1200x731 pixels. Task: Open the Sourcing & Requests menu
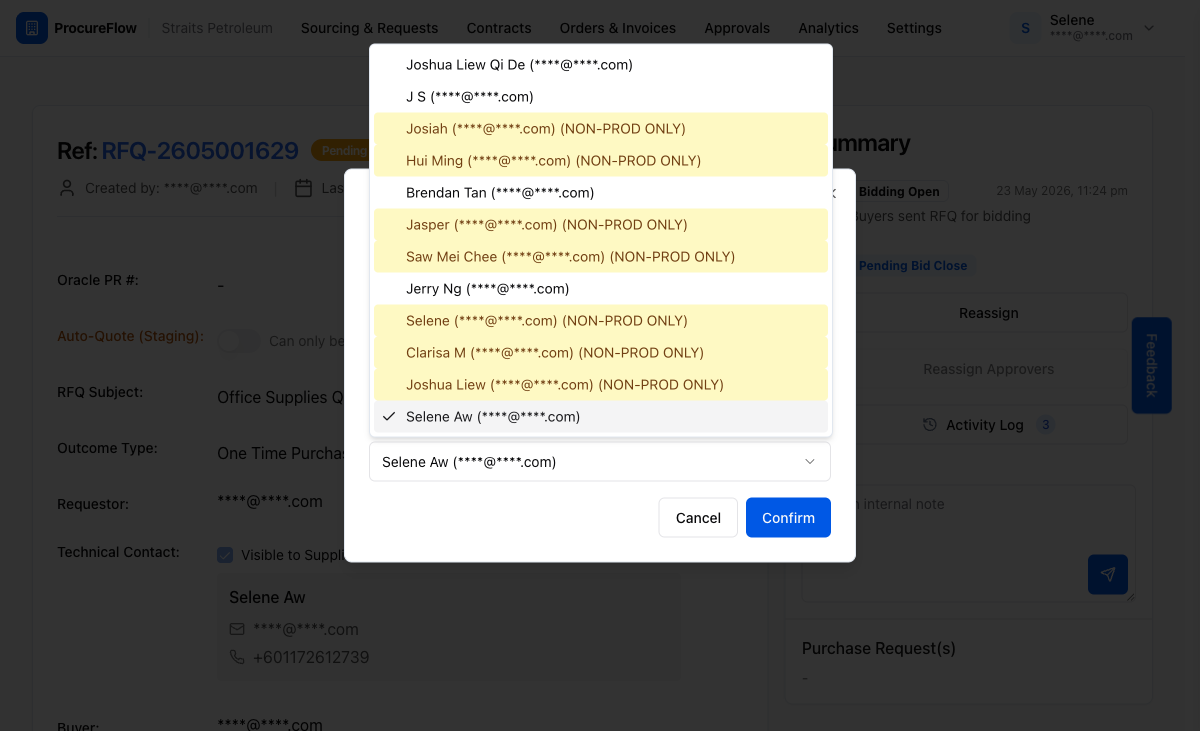[x=369, y=28]
